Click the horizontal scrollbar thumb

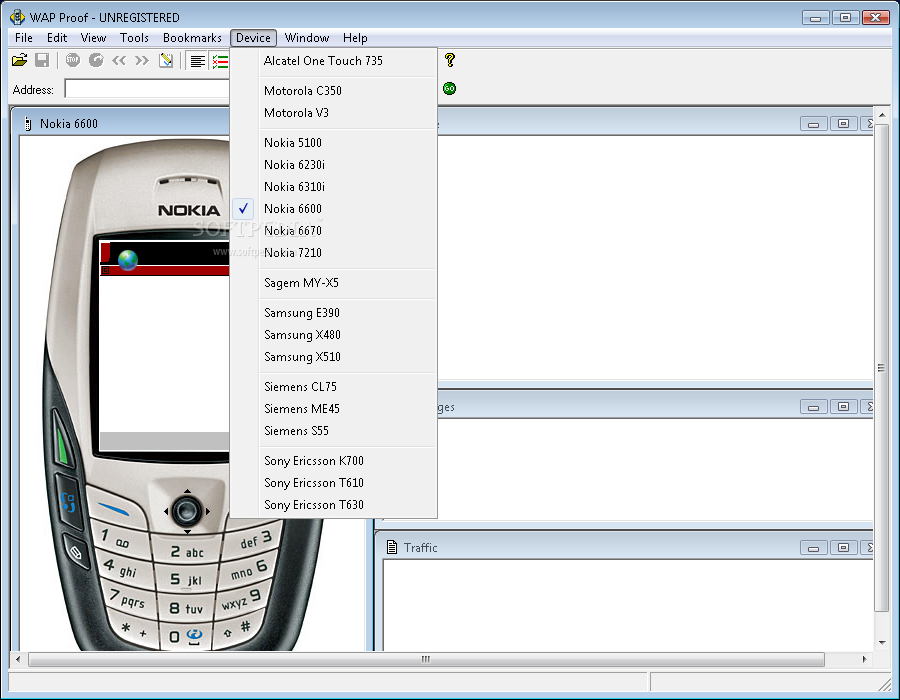(x=426, y=659)
